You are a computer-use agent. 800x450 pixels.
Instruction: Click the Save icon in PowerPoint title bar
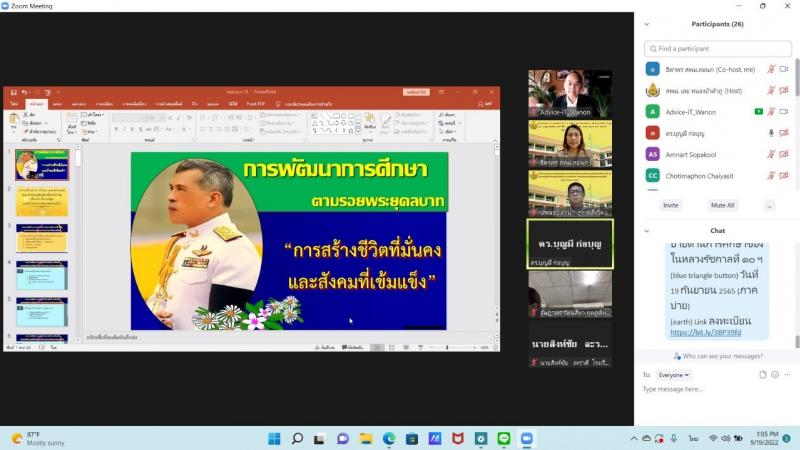pos(14,92)
